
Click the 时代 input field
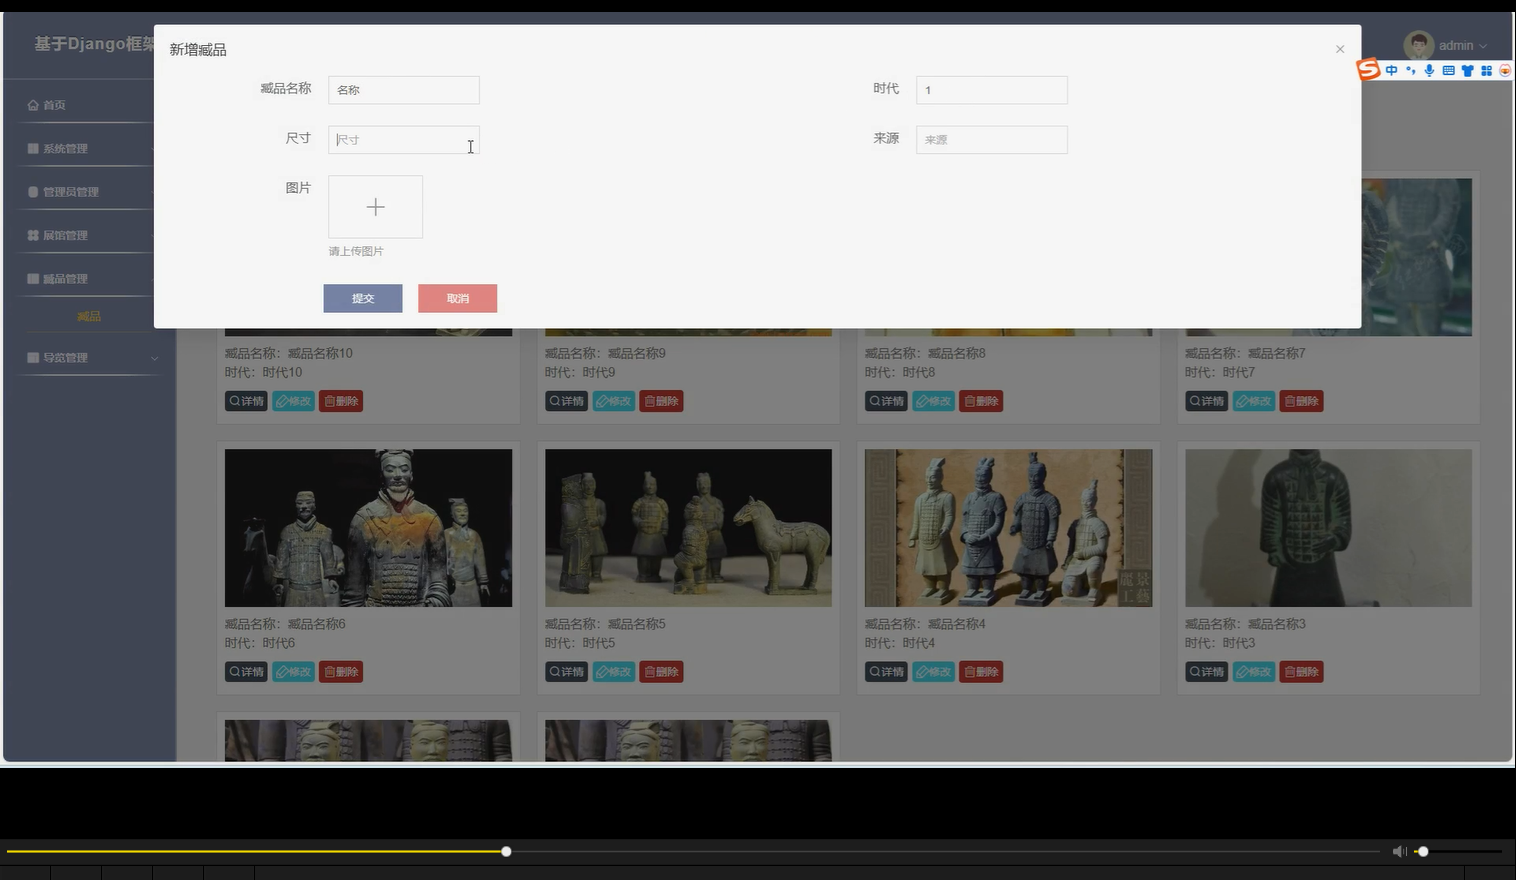(x=992, y=90)
